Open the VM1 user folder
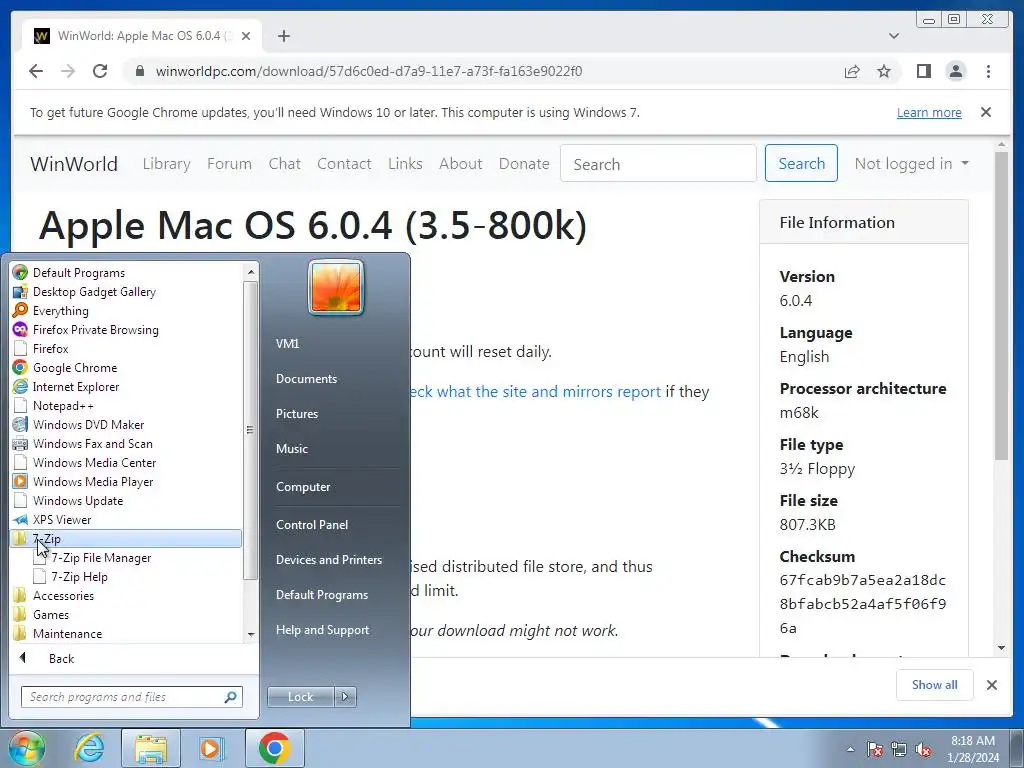This screenshot has width=1024, height=768. [x=287, y=344]
